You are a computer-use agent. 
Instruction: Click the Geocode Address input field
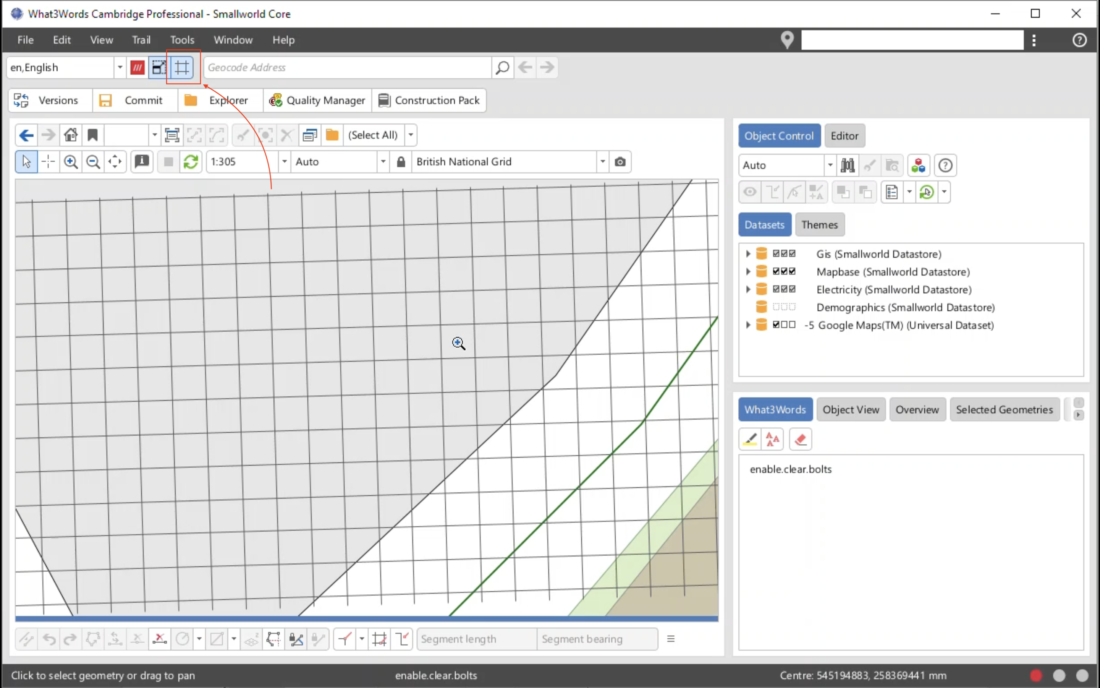tap(348, 67)
